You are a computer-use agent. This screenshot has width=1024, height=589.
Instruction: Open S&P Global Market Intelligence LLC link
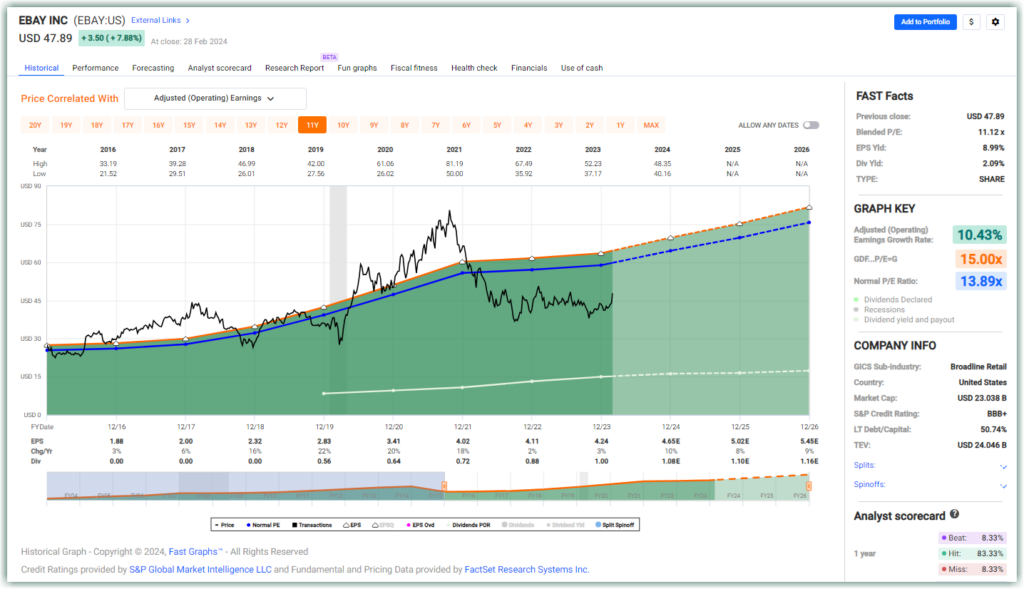coord(200,570)
